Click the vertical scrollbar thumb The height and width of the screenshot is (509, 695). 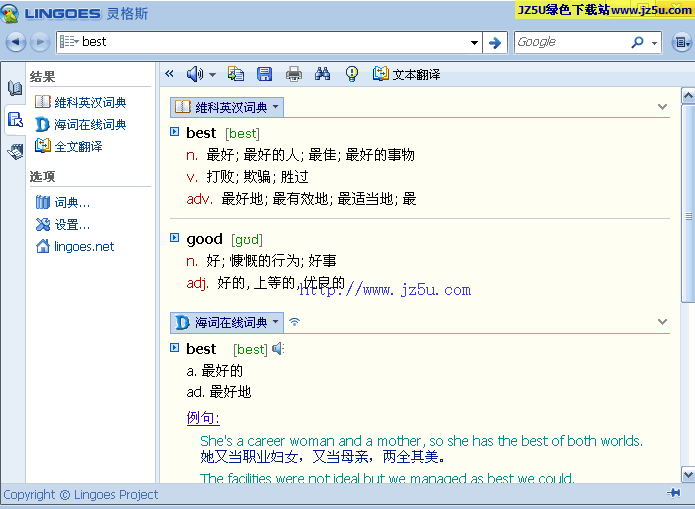pyautogui.click(x=688, y=204)
